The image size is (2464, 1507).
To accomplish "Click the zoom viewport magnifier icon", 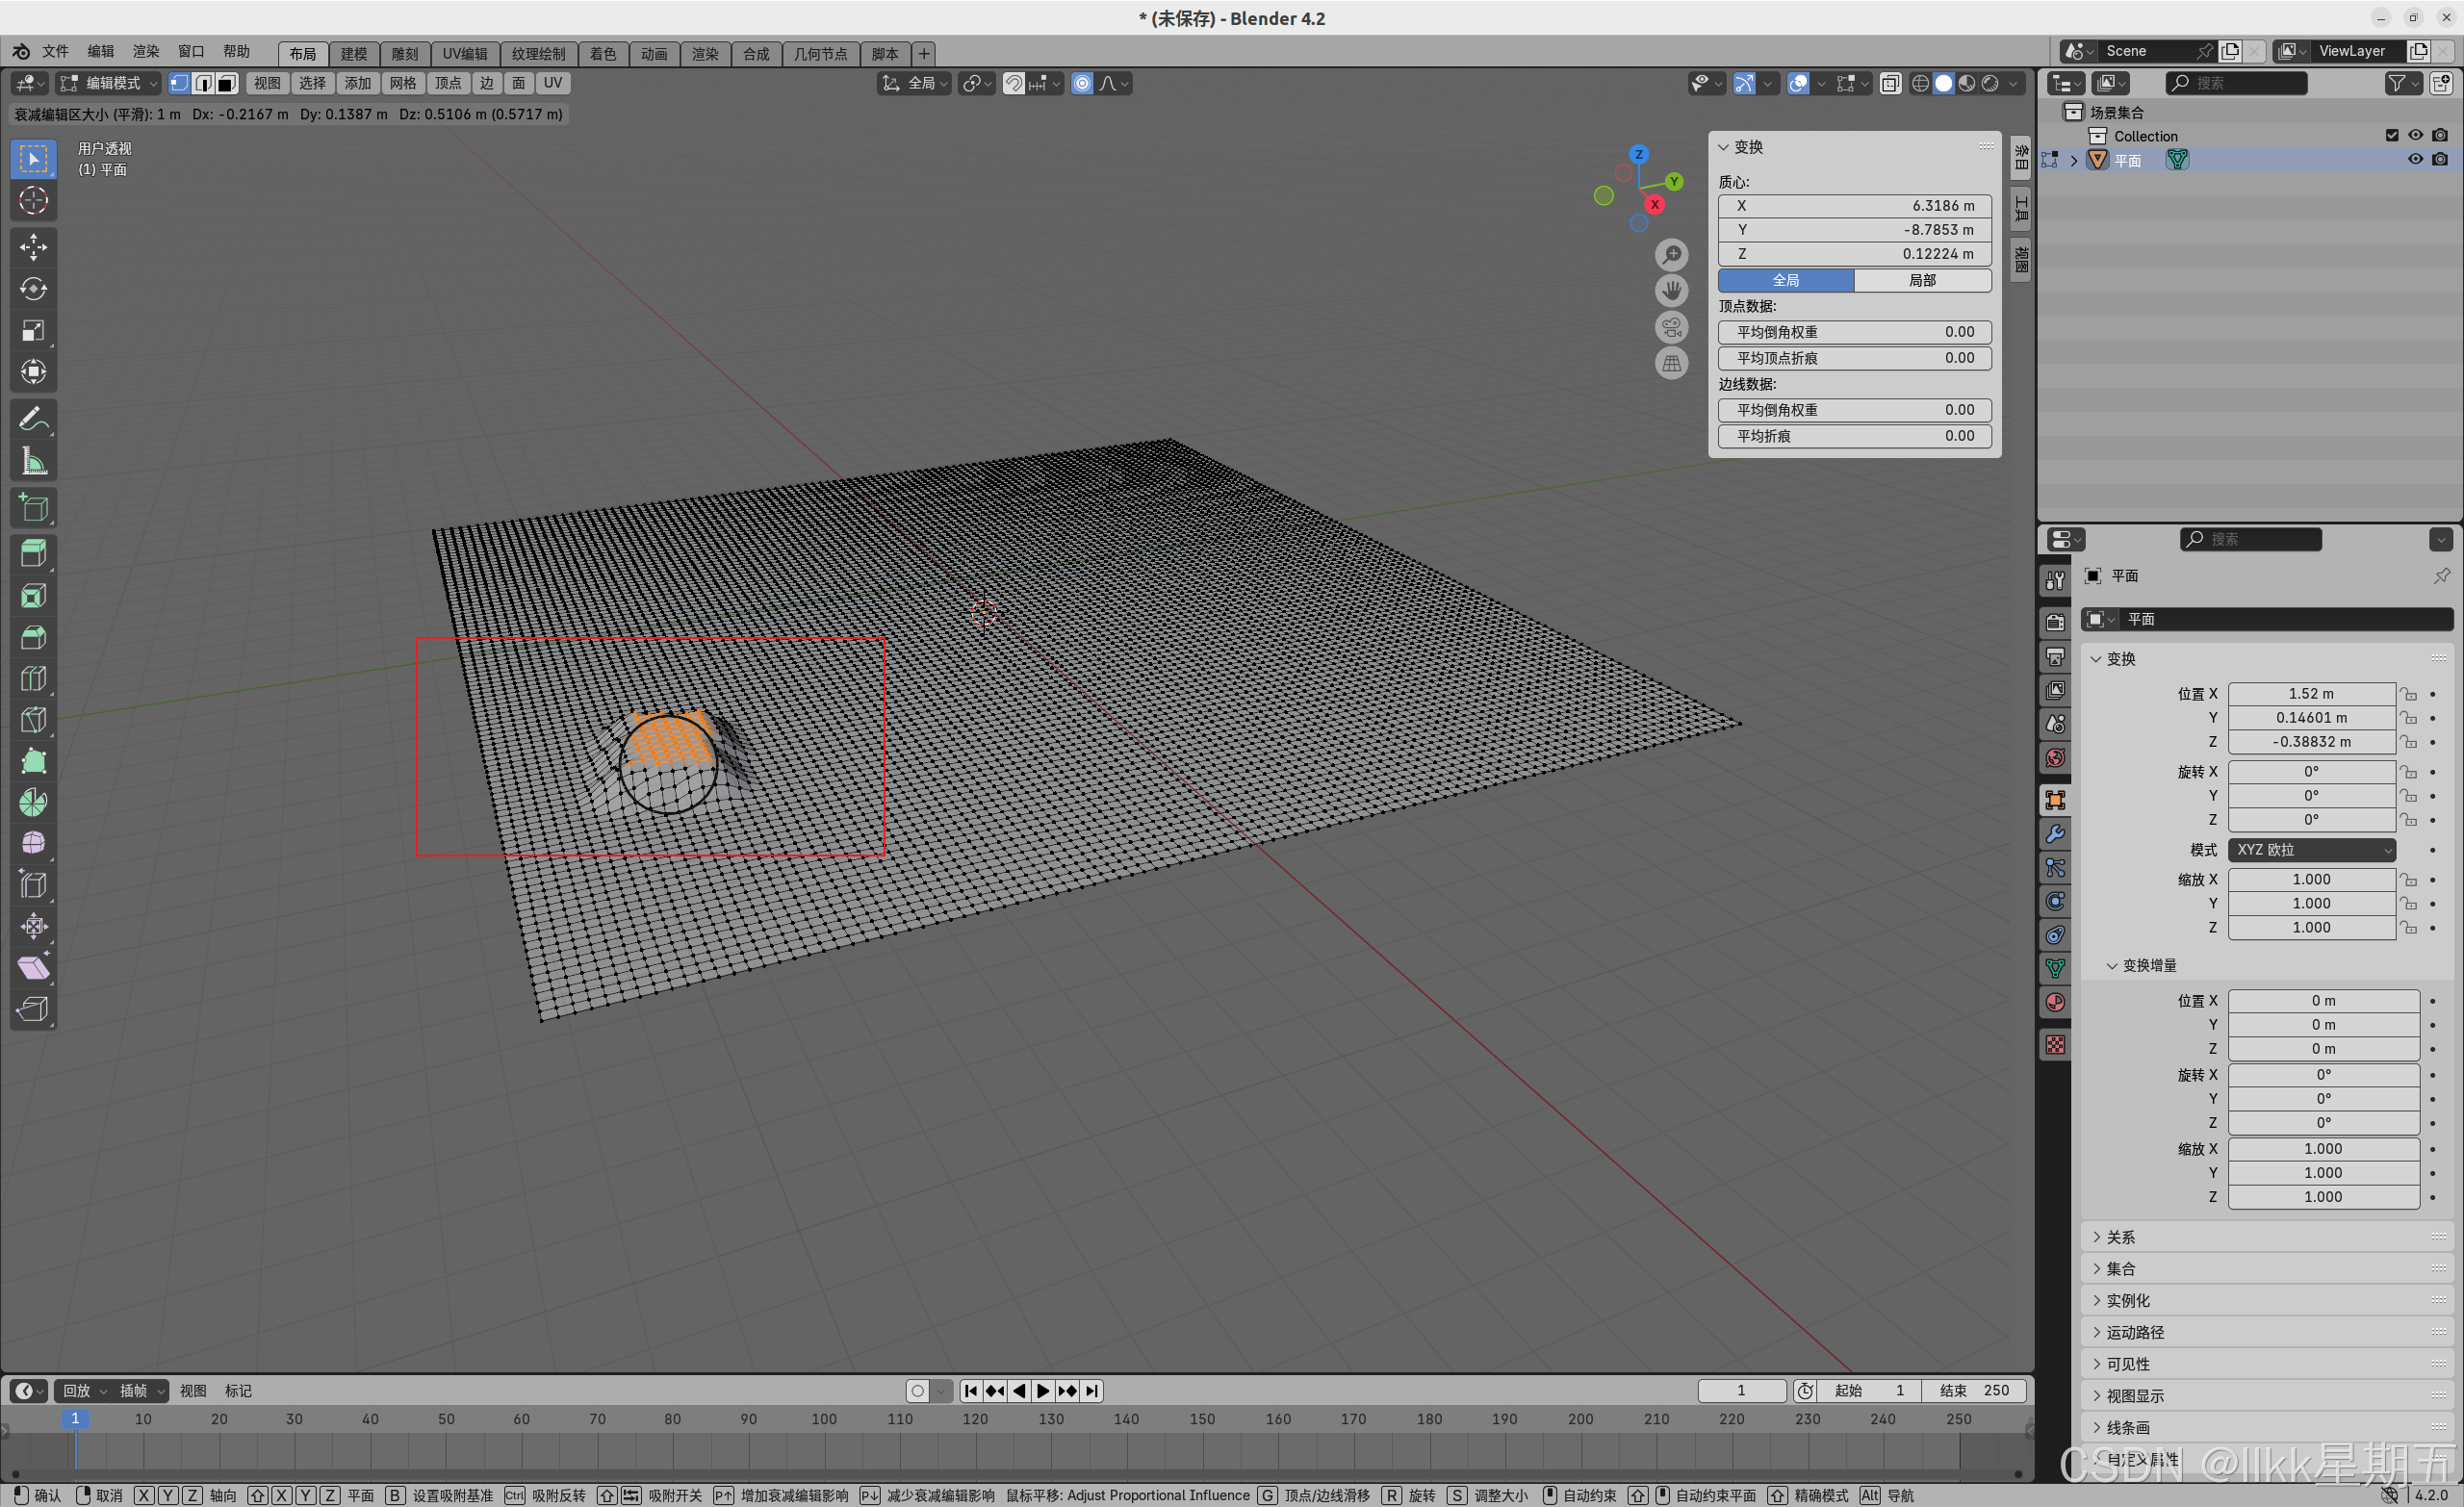I will tap(1671, 255).
